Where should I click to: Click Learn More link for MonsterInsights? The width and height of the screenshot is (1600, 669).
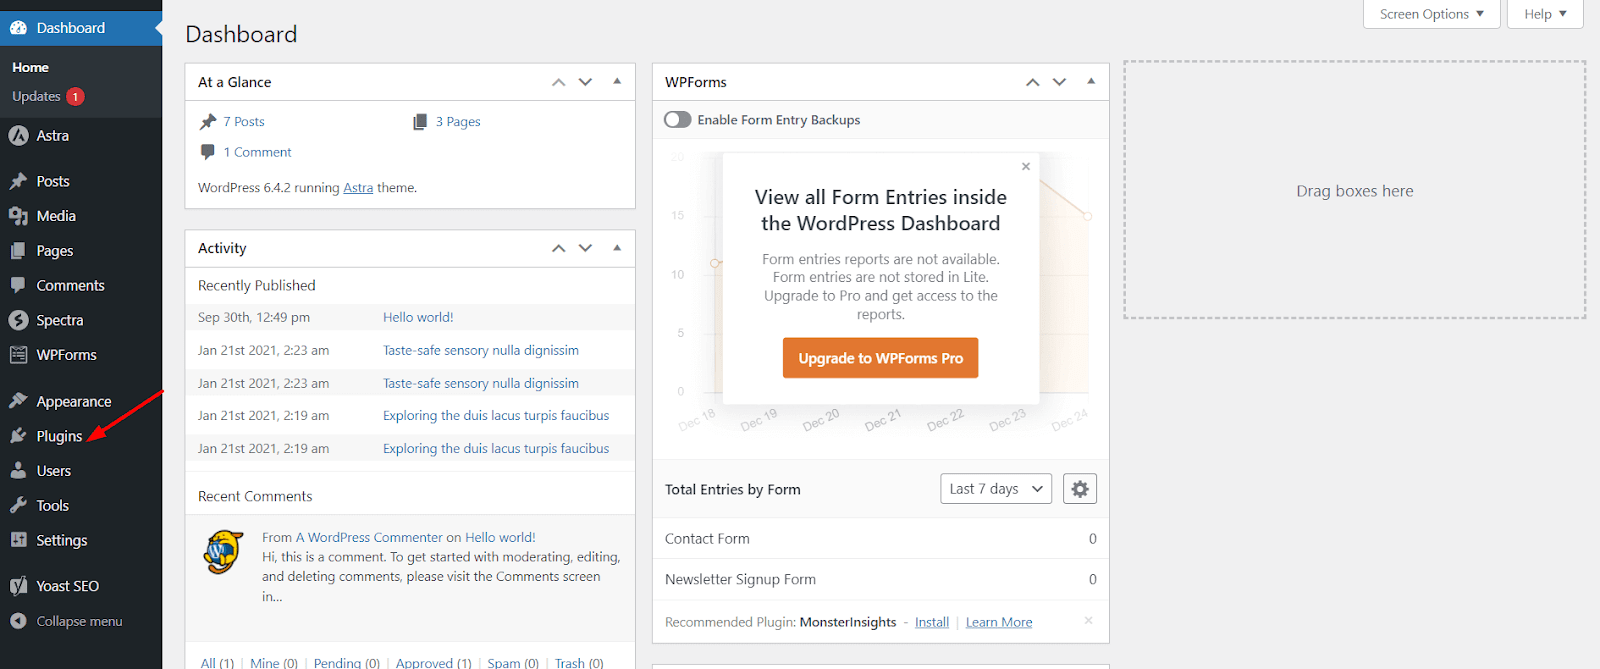tap(999, 622)
